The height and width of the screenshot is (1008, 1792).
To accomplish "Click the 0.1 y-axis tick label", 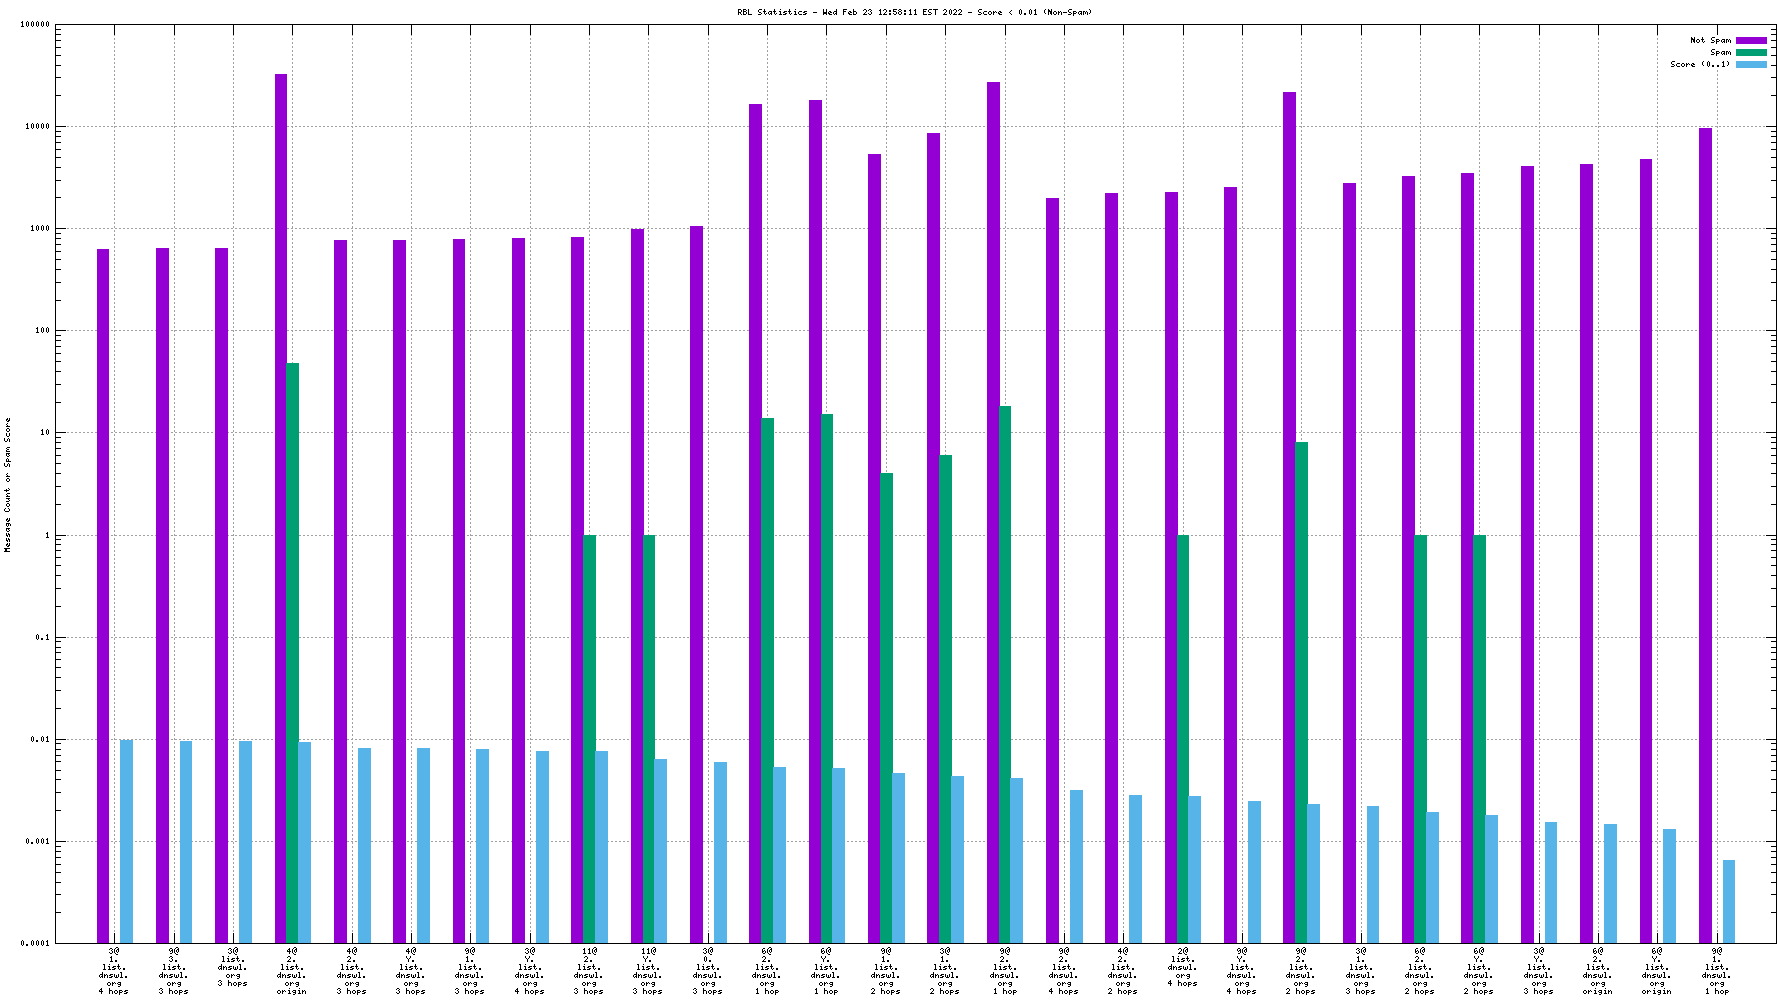I will pyautogui.click(x=42, y=638).
